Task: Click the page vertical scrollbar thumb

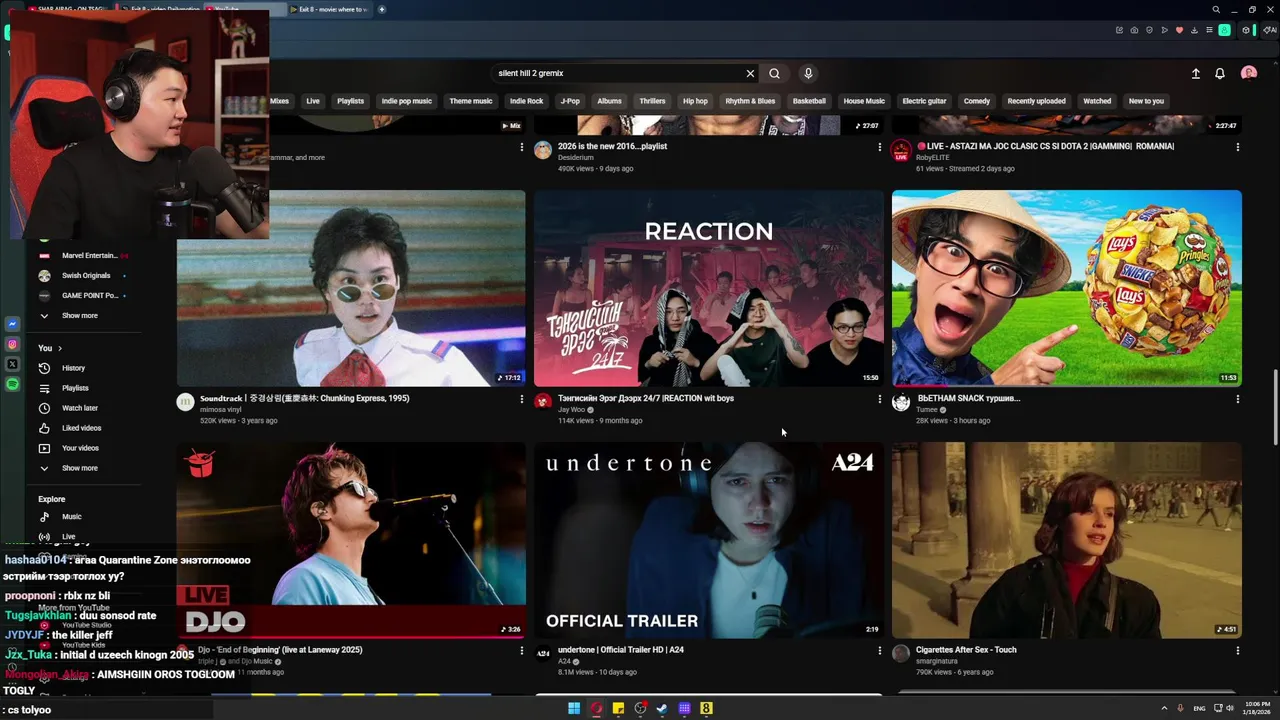Action: tap(1275, 407)
